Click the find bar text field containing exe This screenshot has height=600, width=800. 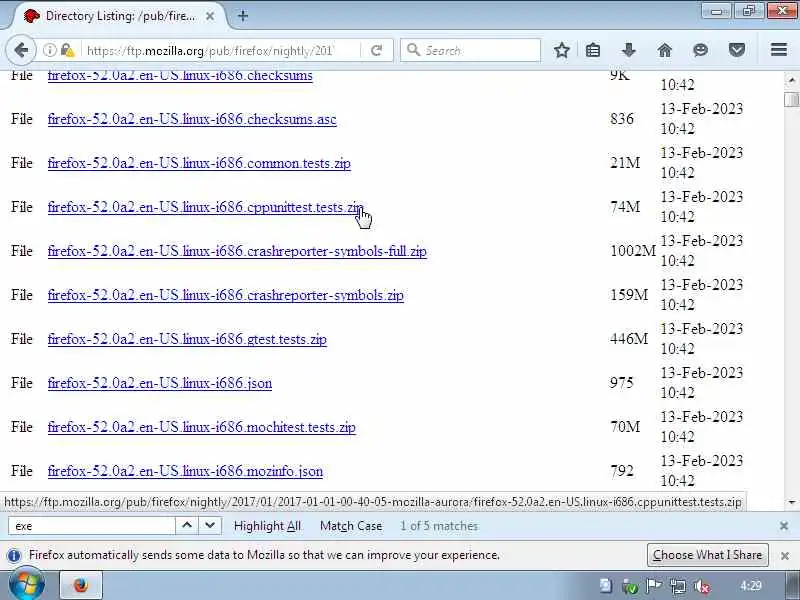coord(92,526)
